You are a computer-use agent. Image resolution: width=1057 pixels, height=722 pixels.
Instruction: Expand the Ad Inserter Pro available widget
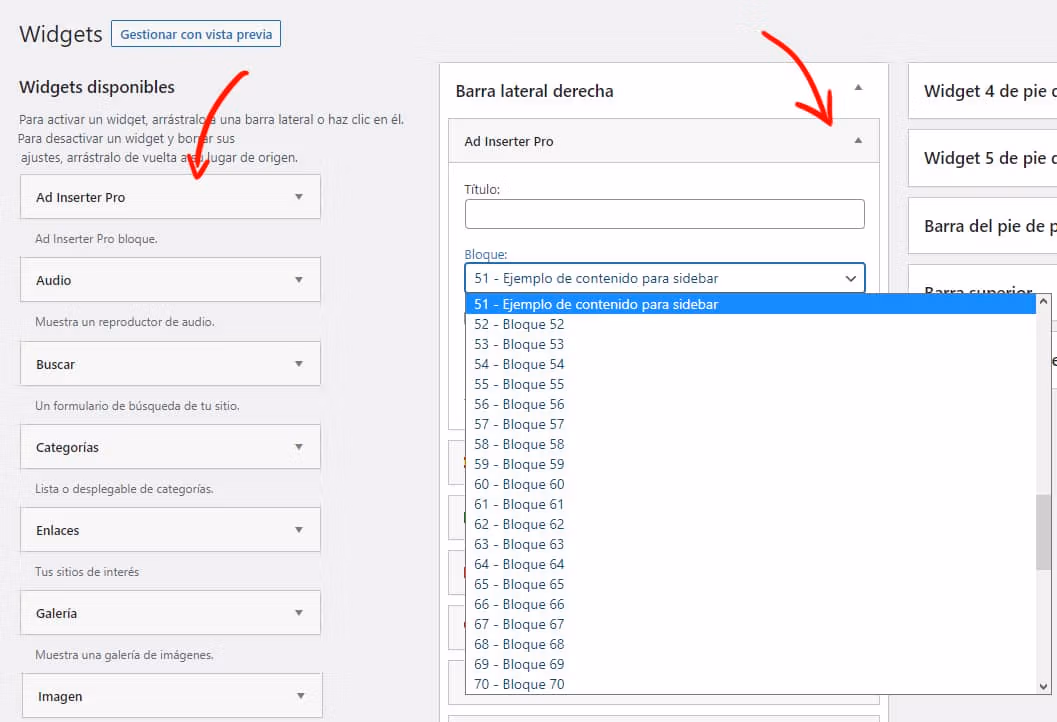[x=299, y=197]
